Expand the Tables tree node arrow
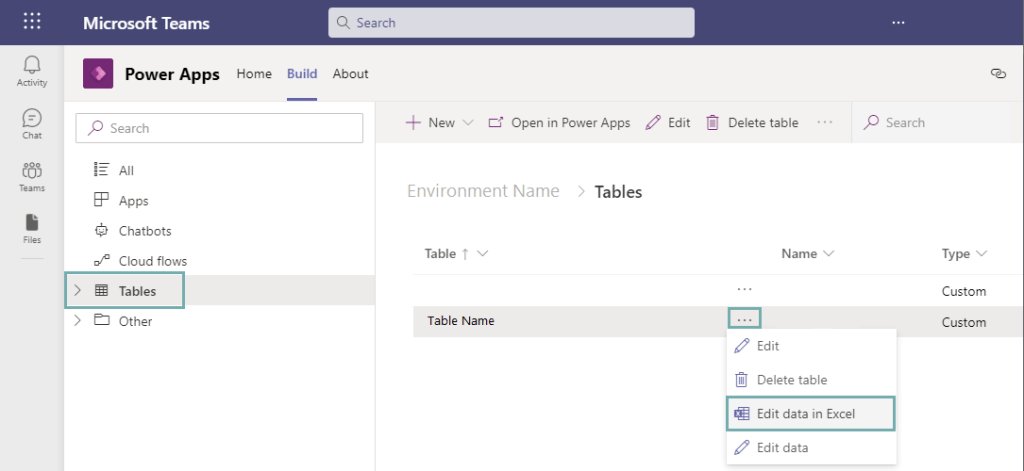 78,291
